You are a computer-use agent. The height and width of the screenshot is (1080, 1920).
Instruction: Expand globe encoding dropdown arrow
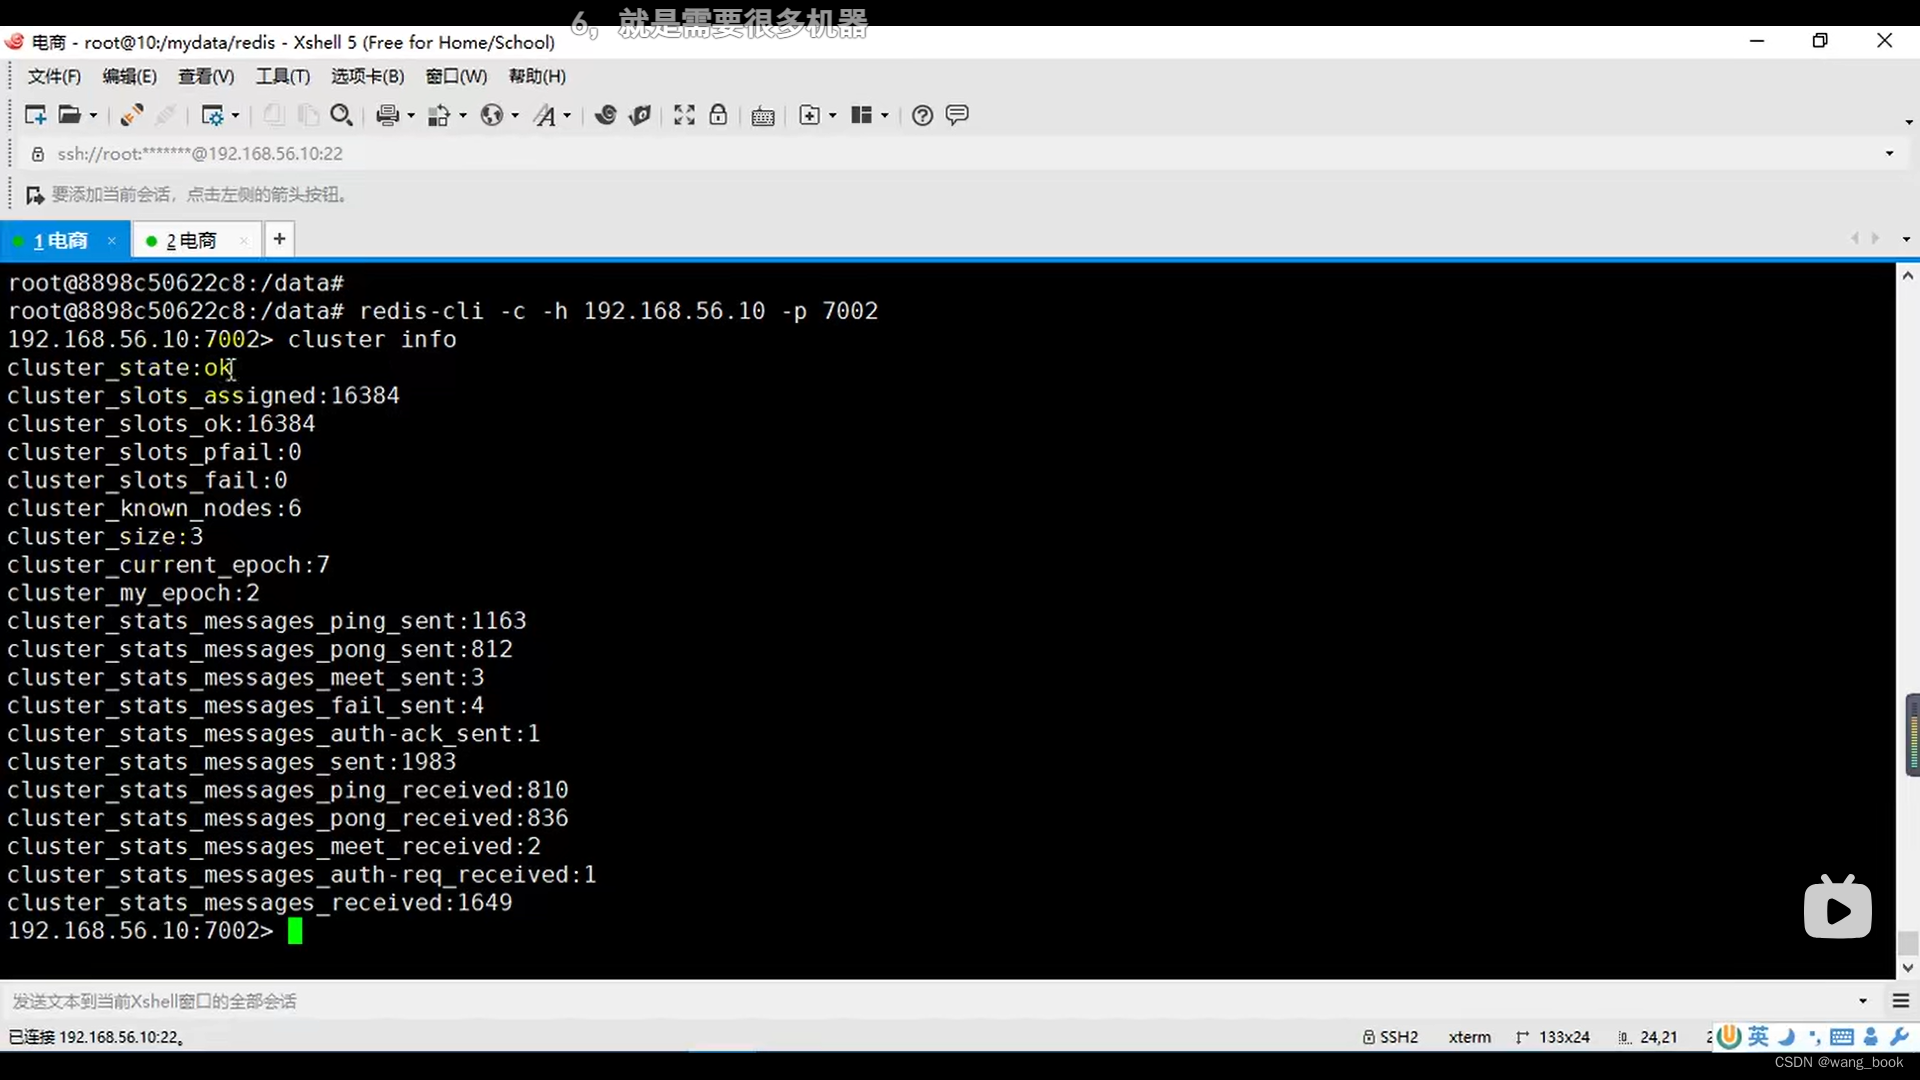tap(515, 116)
